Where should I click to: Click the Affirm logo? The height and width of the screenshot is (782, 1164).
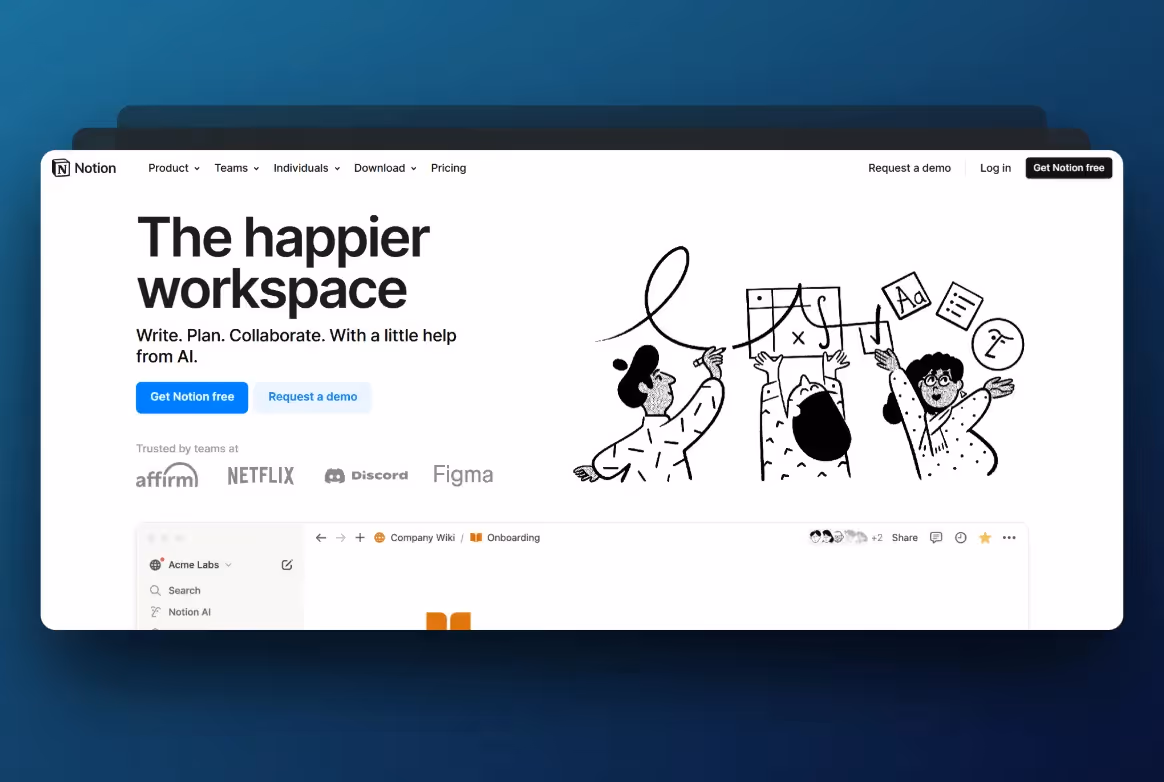click(167, 475)
